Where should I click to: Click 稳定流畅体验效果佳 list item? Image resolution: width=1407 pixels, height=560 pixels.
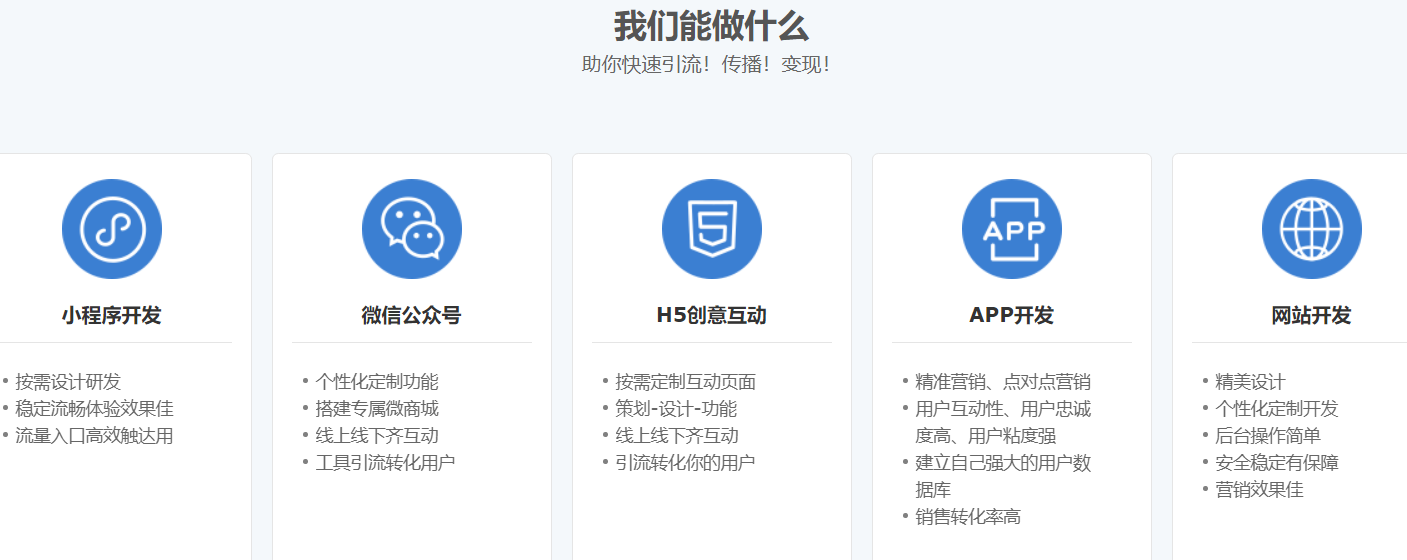94,409
